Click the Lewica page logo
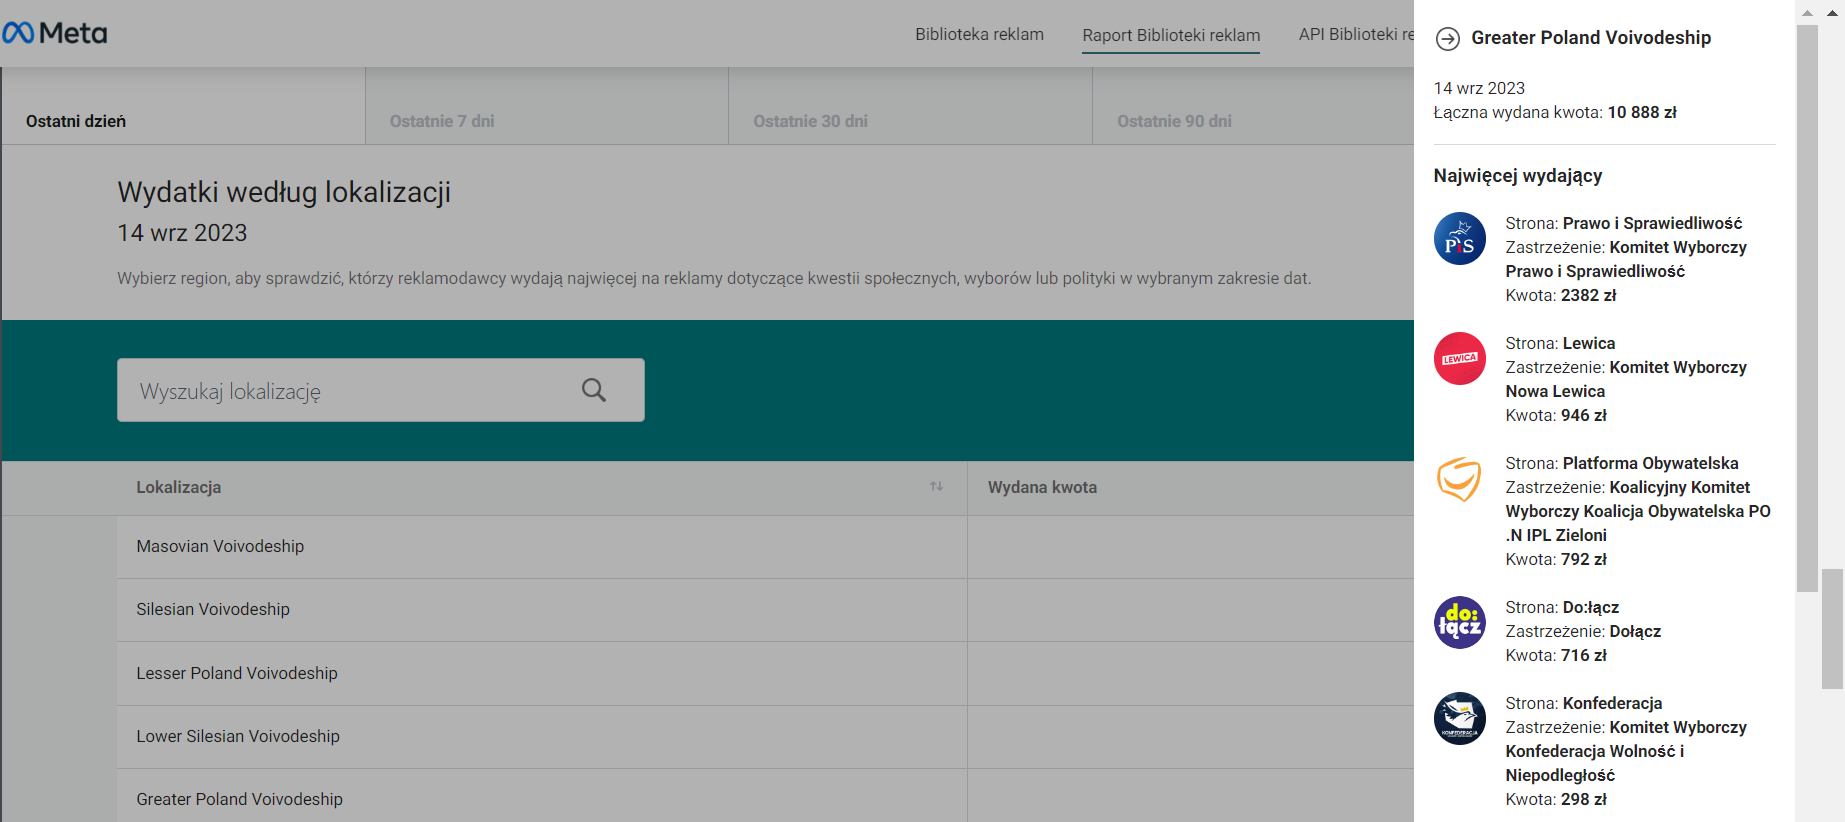 [1459, 359]
